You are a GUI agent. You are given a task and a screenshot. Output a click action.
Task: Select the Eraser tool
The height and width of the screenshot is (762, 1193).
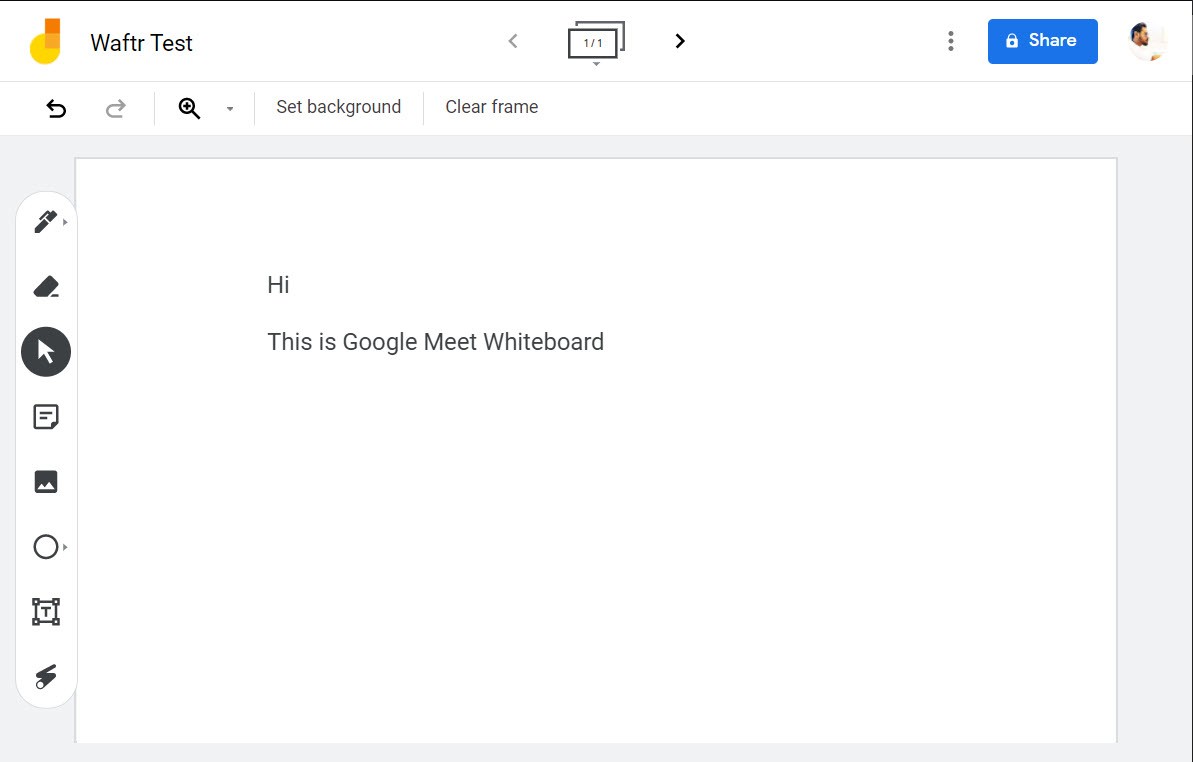pyautogui.click(x=45, y=286)
